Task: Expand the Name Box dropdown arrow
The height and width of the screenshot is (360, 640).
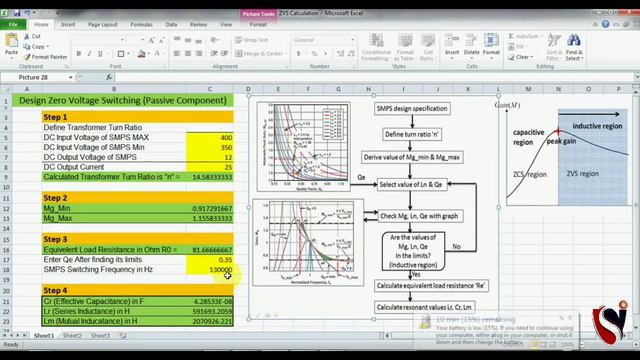Action: click(70, 77)
